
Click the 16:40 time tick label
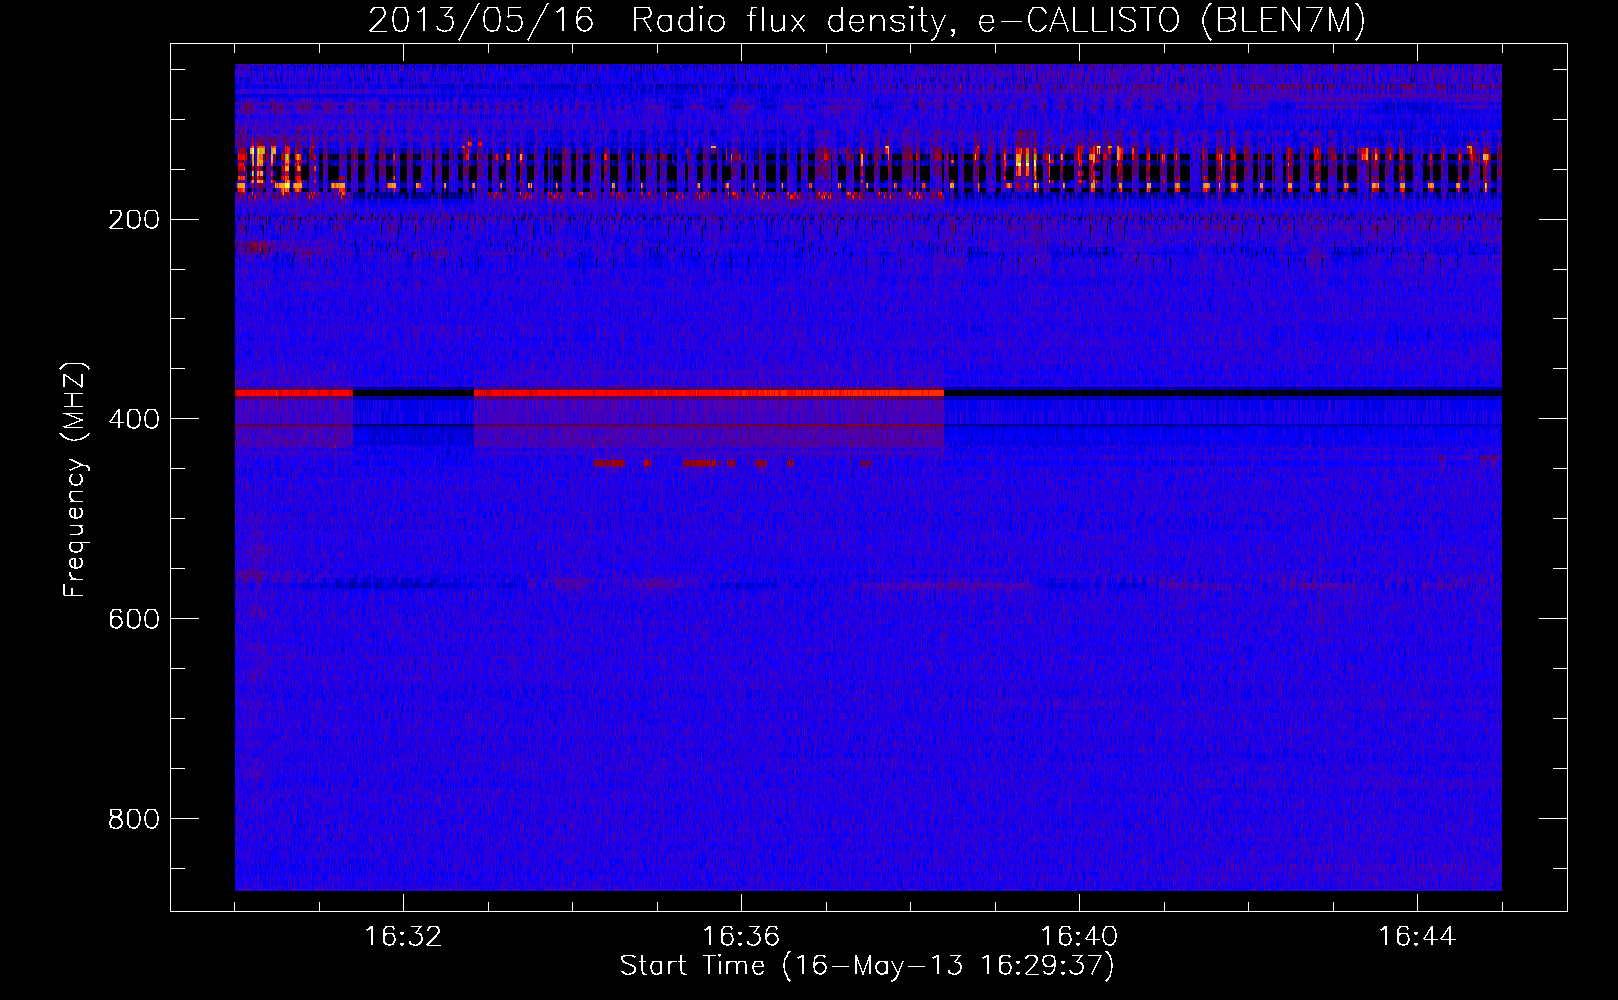point(1079,937)
